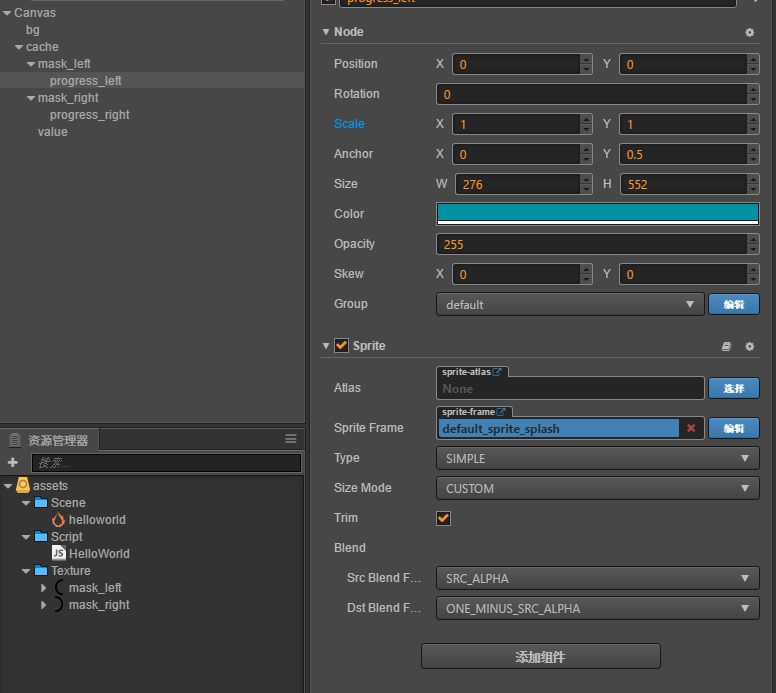This screenshot has height=693, width=776.
Task: Click the Script folder icon
Action: [x=41, y=537]
